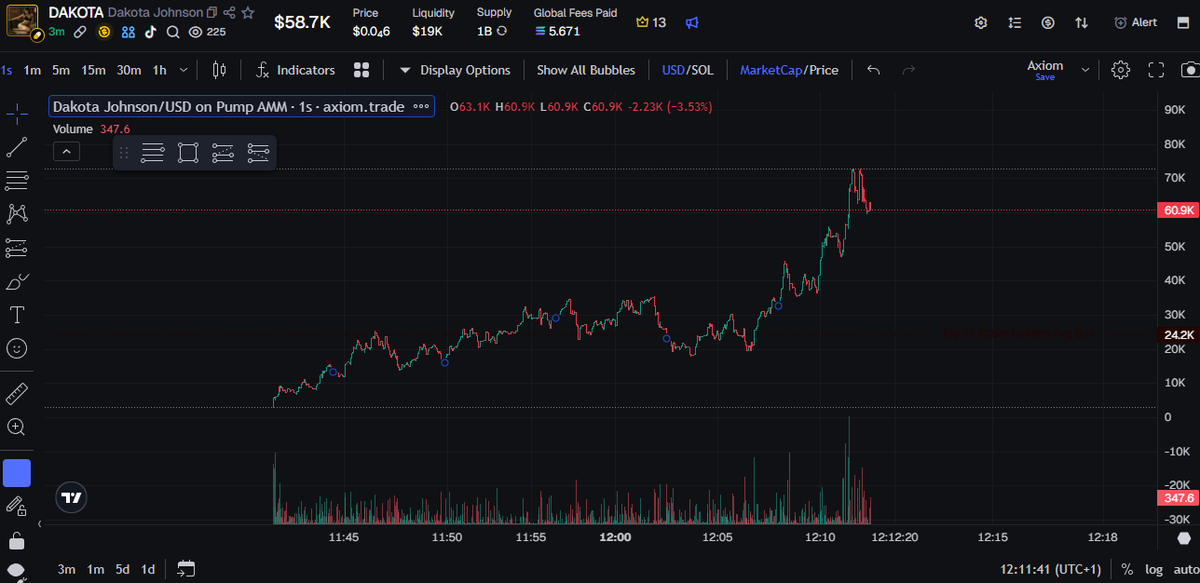Image resolution: width=1200 pixels, height=583 pixels.
Task: Select the 1d date range
Action: click(148, 569)
